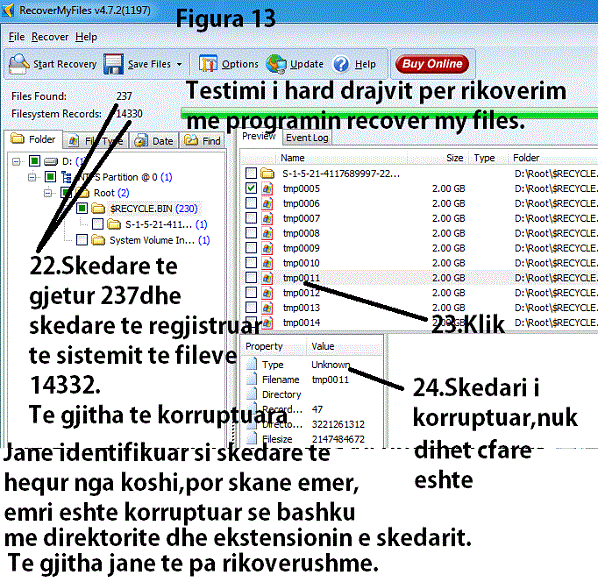Click the Filename property page icon

point(252,379)
